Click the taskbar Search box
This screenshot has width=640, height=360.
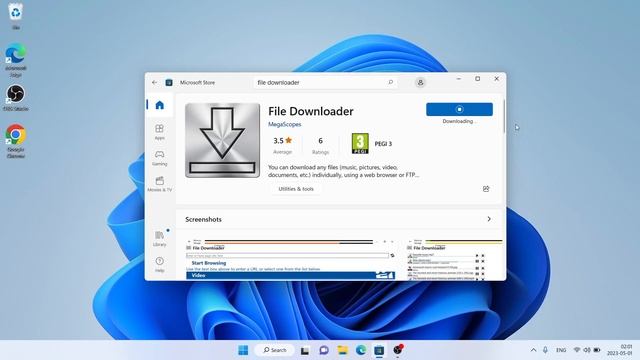275,350
